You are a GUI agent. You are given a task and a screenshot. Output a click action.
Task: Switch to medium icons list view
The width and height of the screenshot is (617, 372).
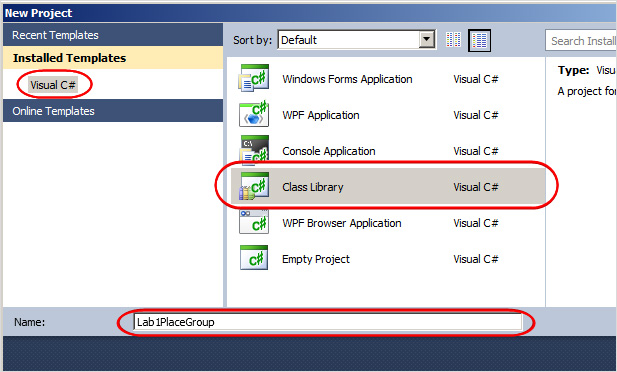479,40
